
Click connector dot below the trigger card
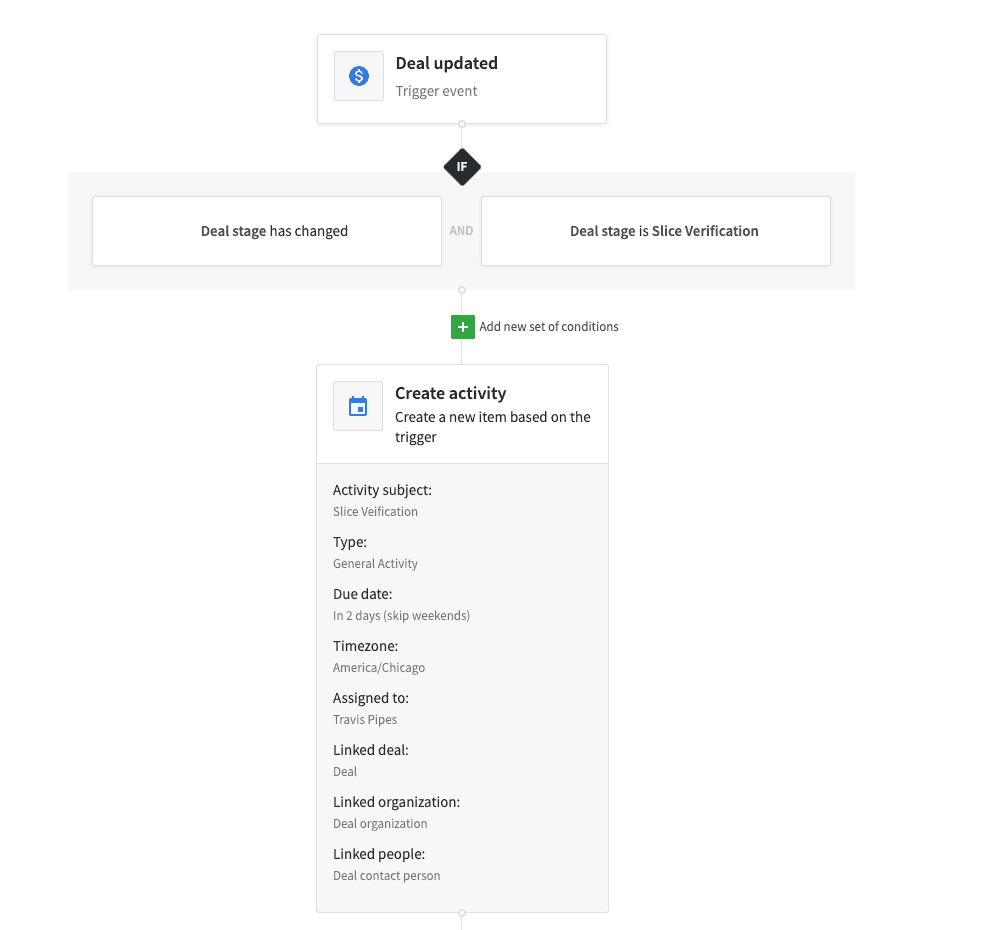[x=462, y=124]
